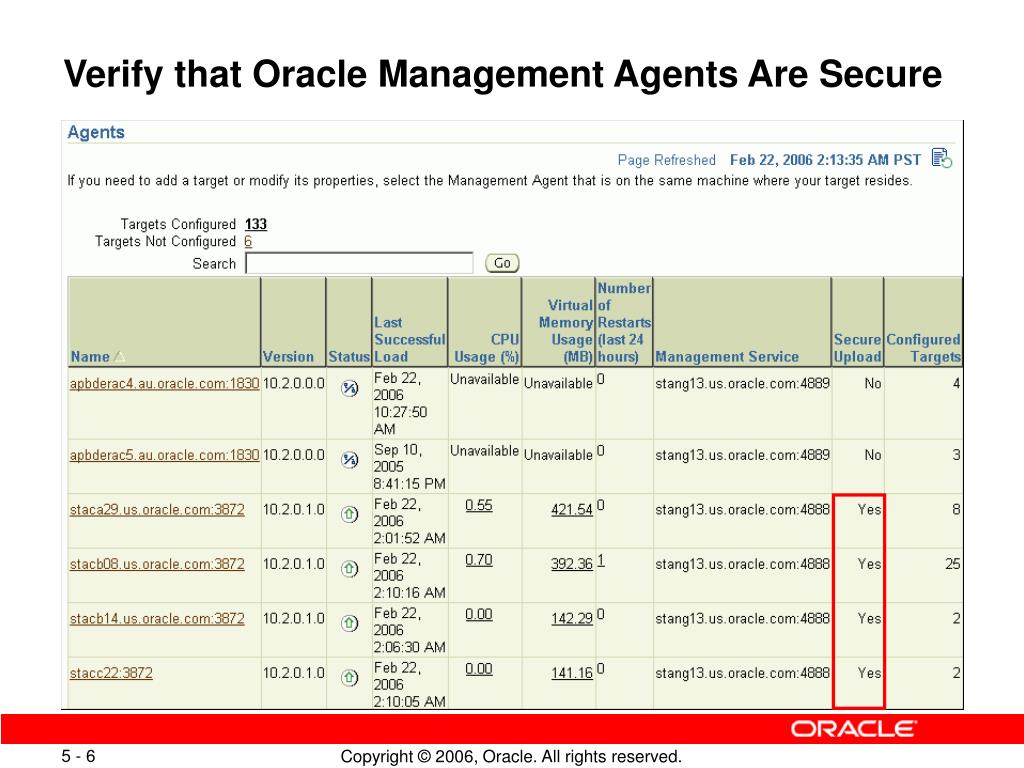The image size is (1024, 768).
Task: Click management service for apbderac4 row
Action: (743, 383)
